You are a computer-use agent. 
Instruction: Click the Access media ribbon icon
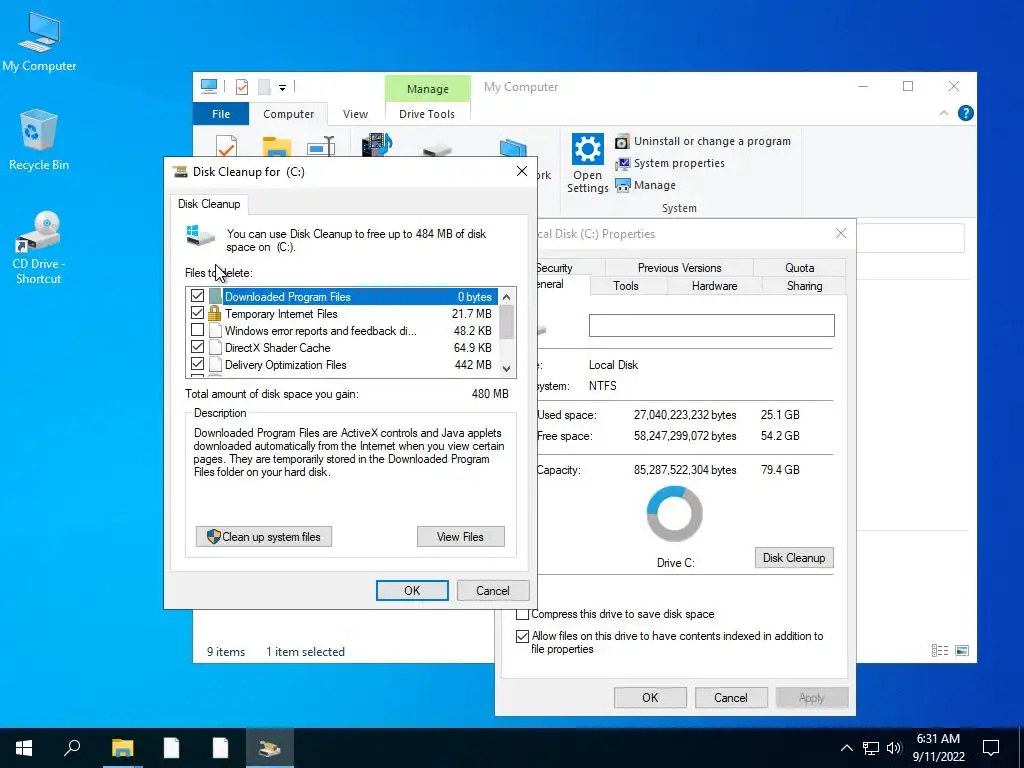coord(377,145)
